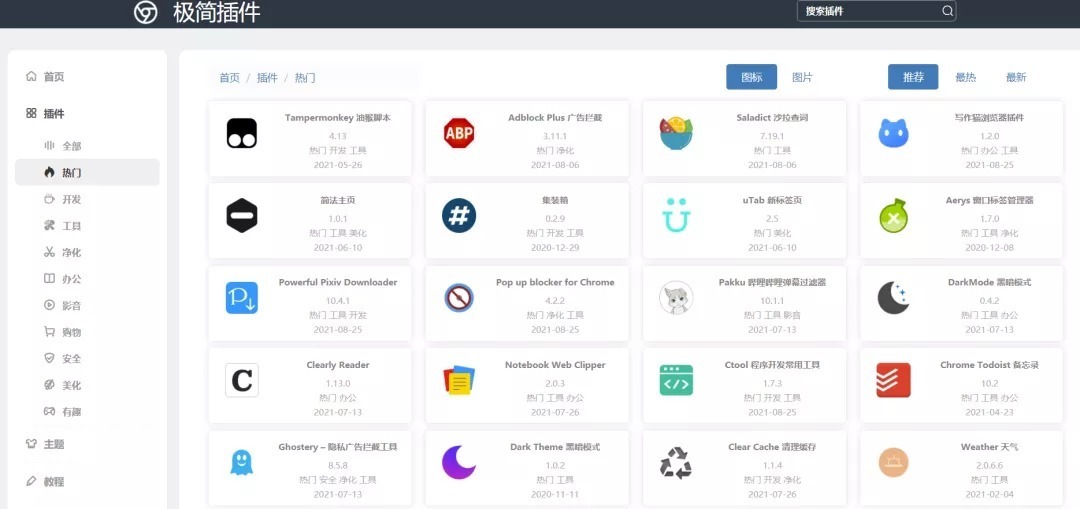Screen dimensions: 1080x509
Task: Click the 首页 breadcrumb link
Action: pos(229,77)
